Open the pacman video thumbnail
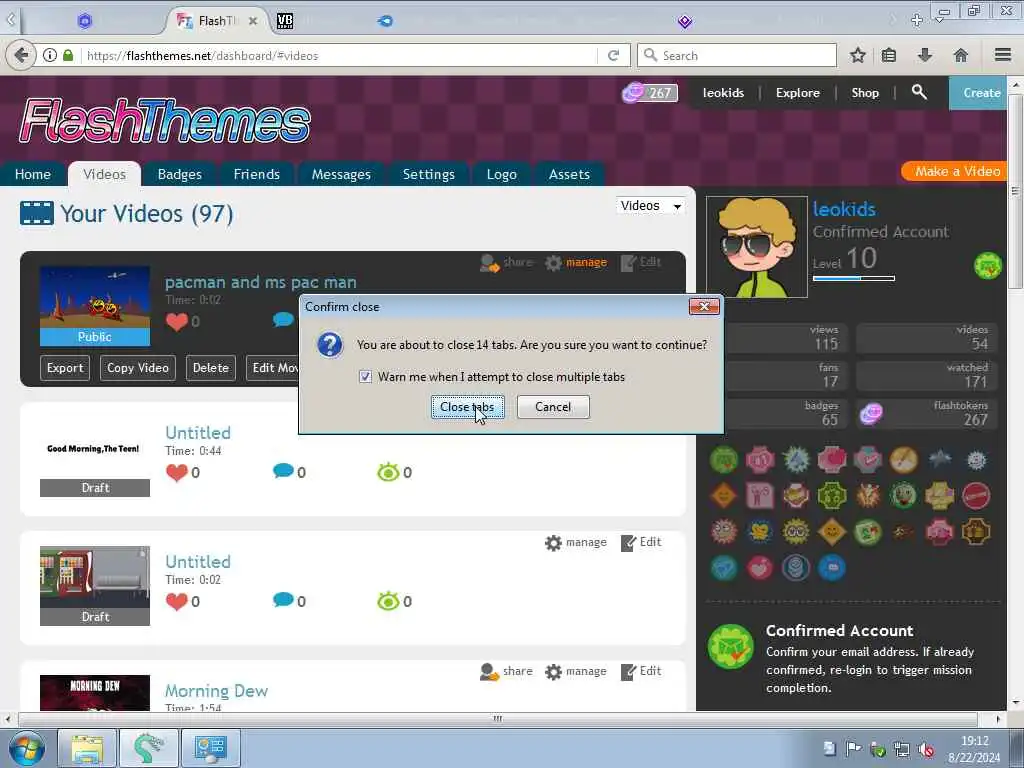 pyautogui.click(x=95, y=306)
